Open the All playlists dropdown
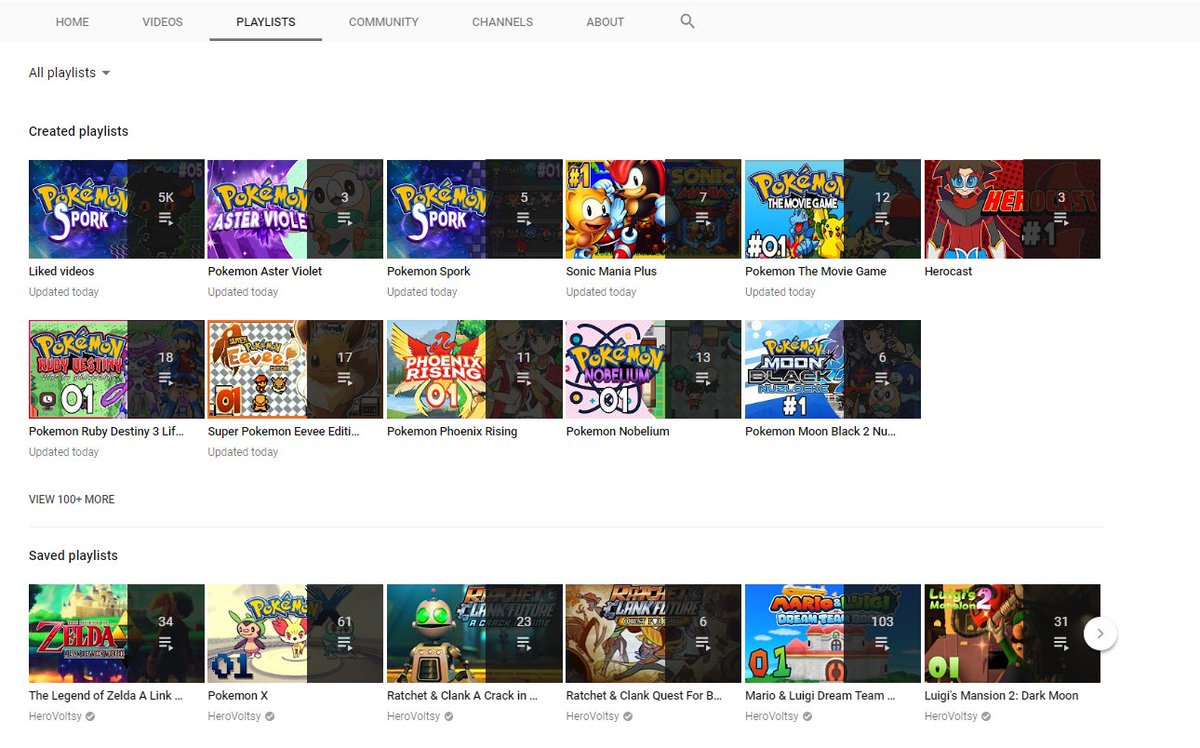This screenshot has height=748, width=1200. [70, 73]
